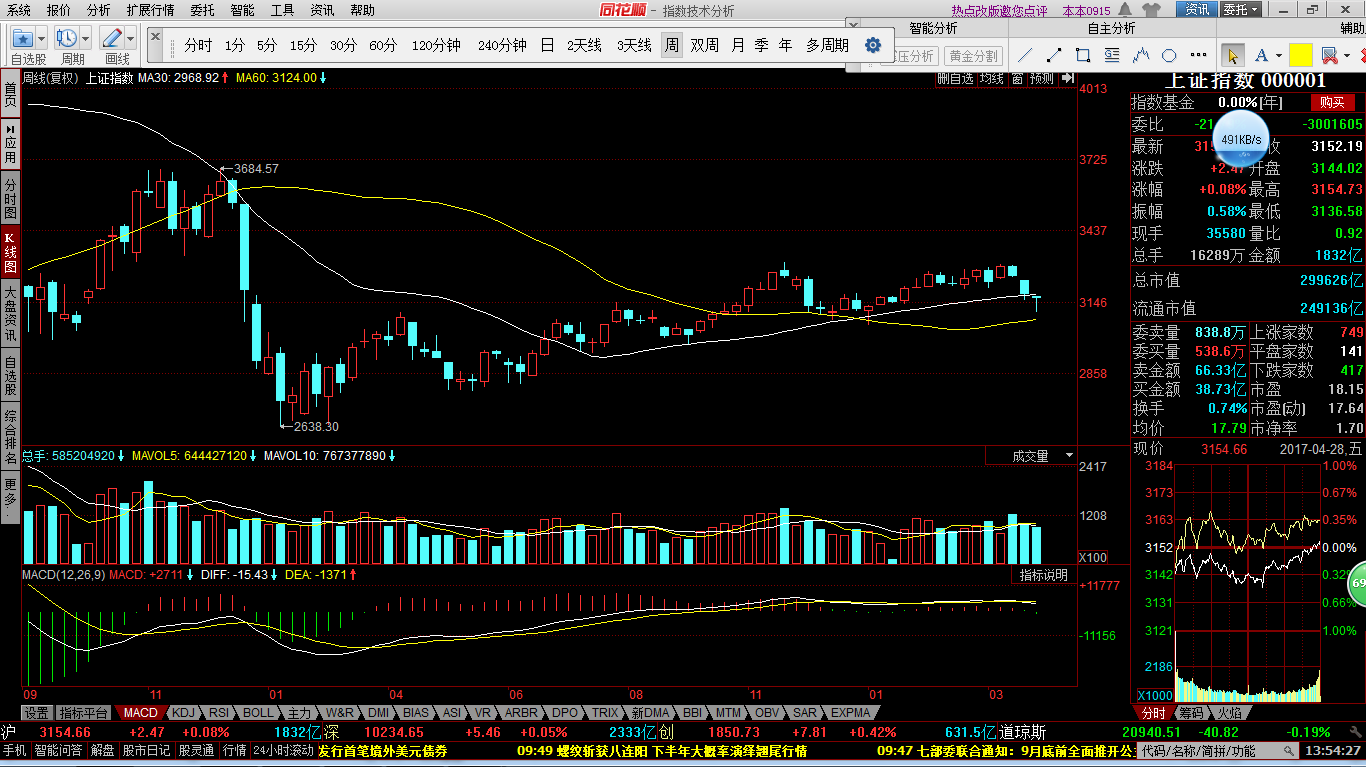Open the 自选股 star folder icon
Image resolution: width=1366 pixels, height=767 pixels.
coord(22,38)
